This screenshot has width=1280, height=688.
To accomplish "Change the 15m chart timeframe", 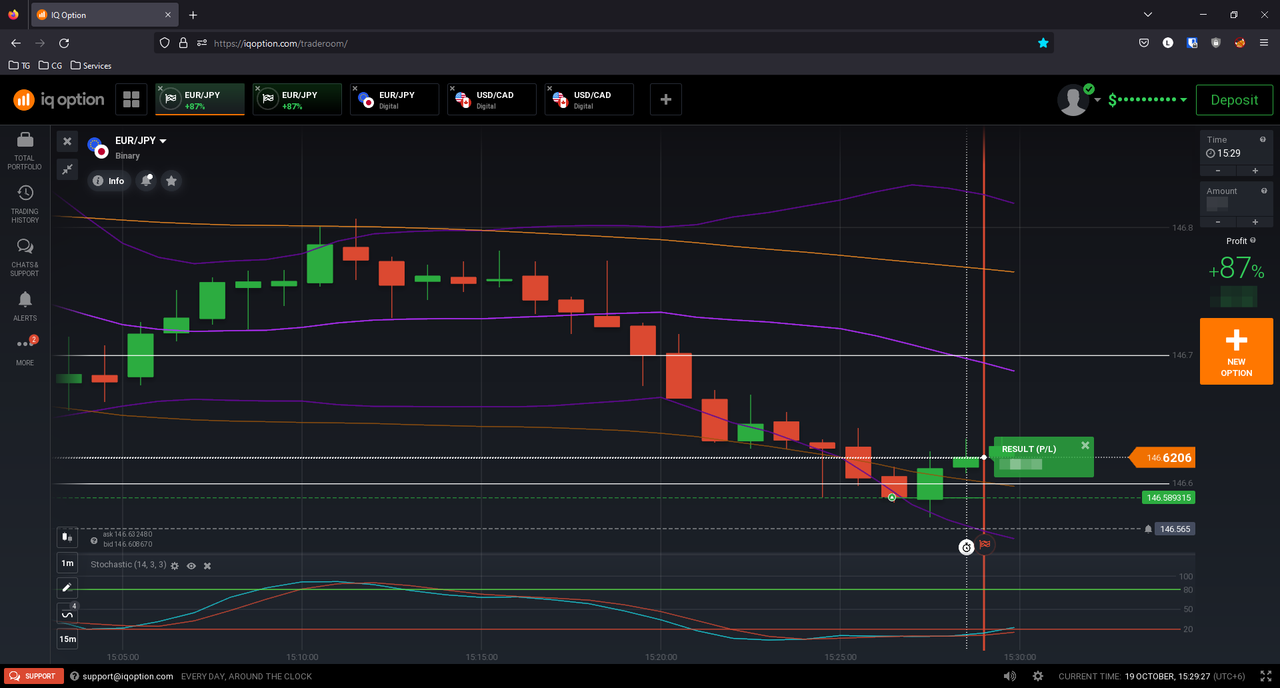I will coord(67,639).
